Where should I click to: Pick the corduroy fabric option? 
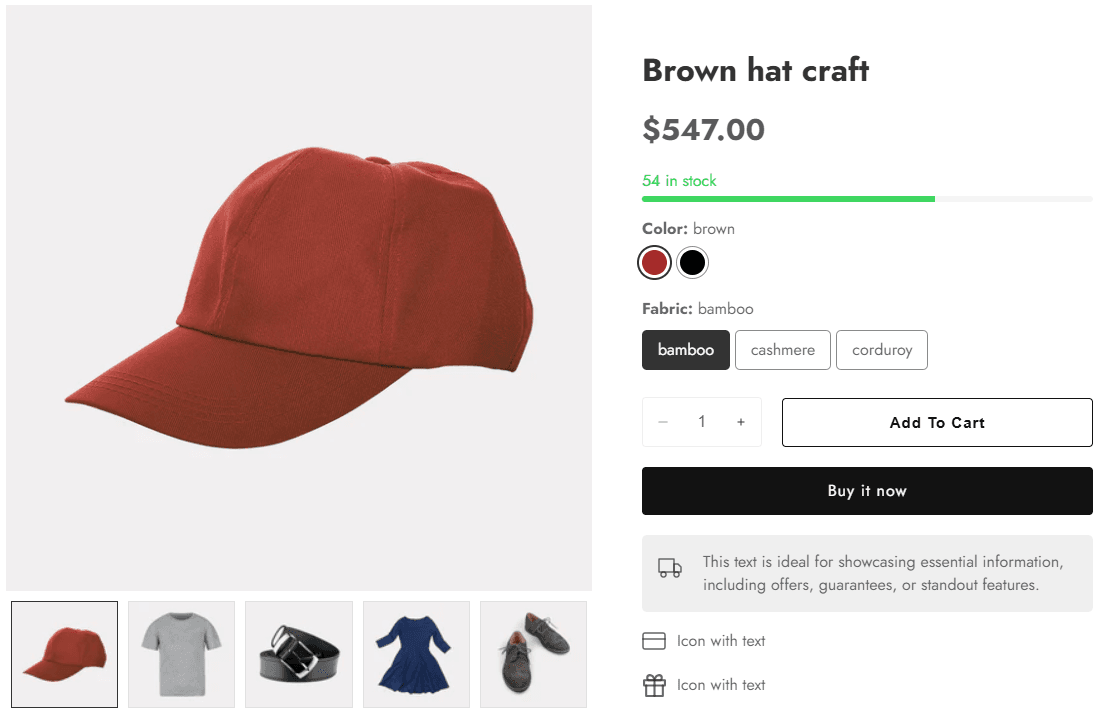pos(882,350)
